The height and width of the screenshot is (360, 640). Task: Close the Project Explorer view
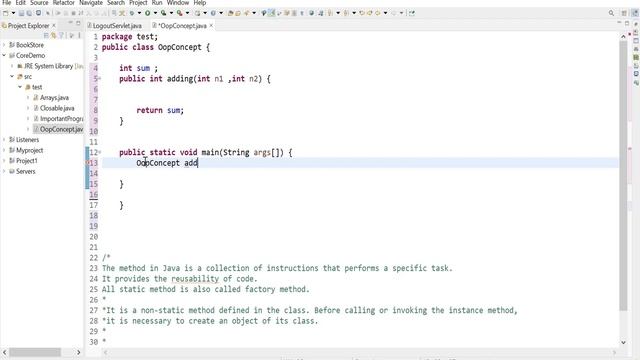53,26
